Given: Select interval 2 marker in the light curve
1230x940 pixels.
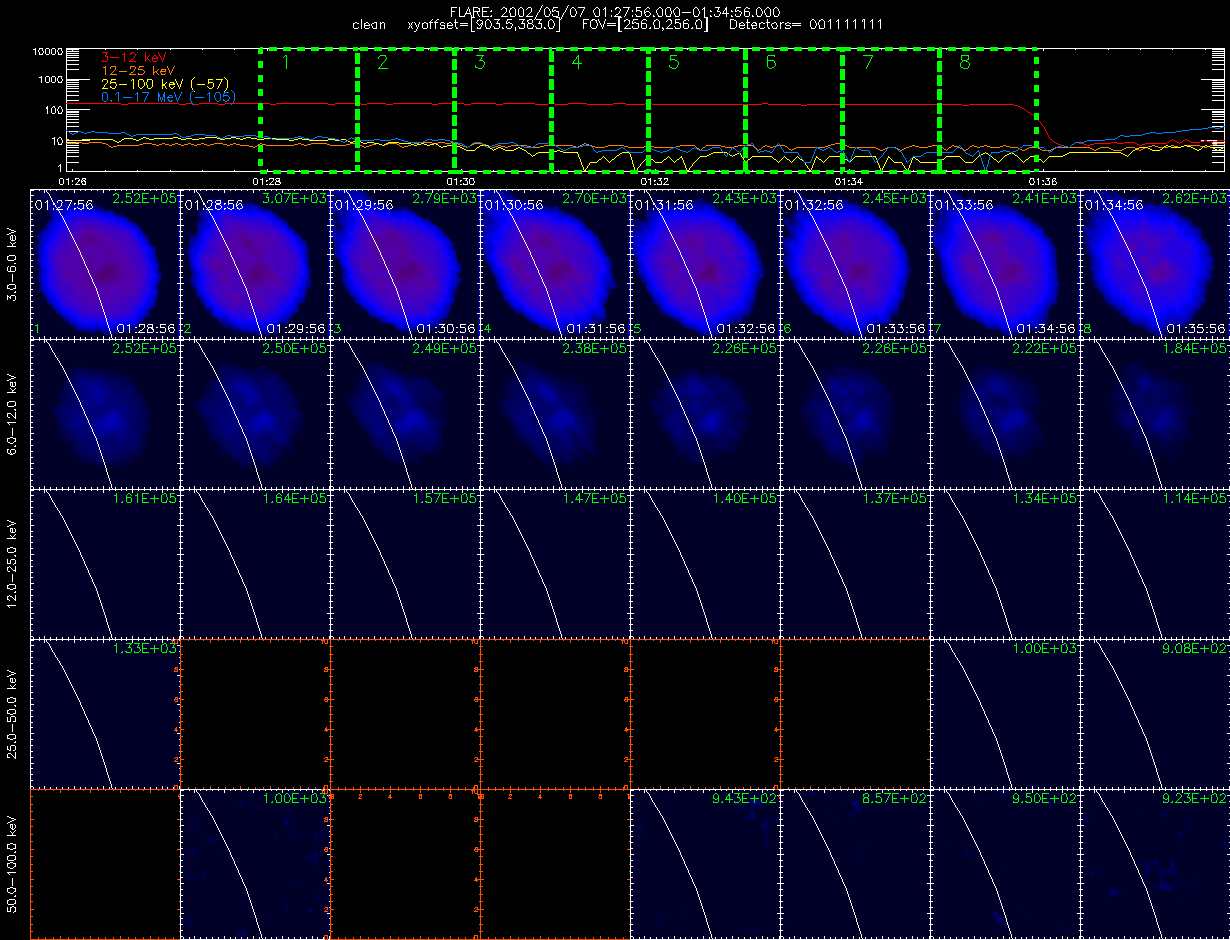Looking at the screenshot, I should [x=382, y=63].
